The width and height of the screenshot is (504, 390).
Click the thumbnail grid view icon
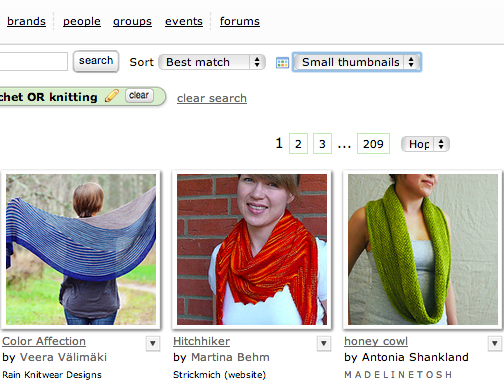282,62
